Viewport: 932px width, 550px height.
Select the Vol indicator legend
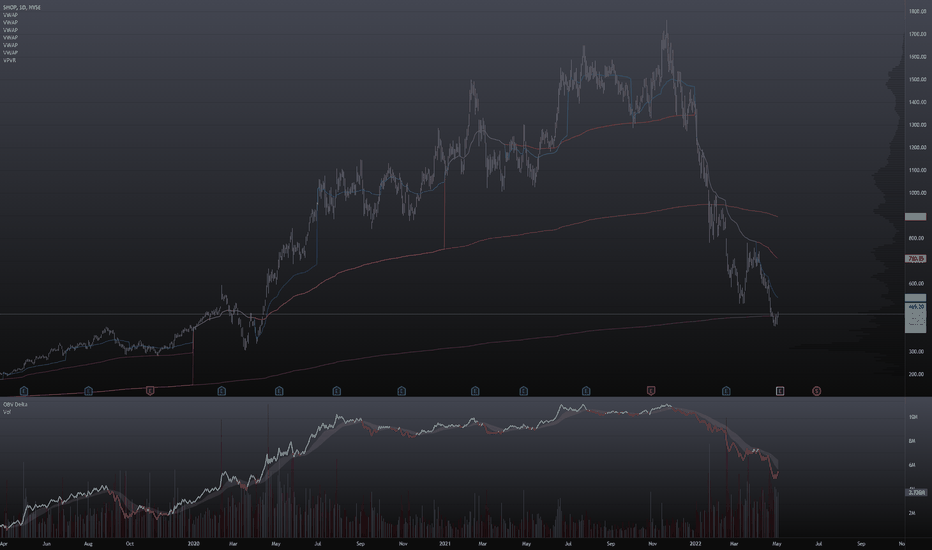(x=7, y=411)
